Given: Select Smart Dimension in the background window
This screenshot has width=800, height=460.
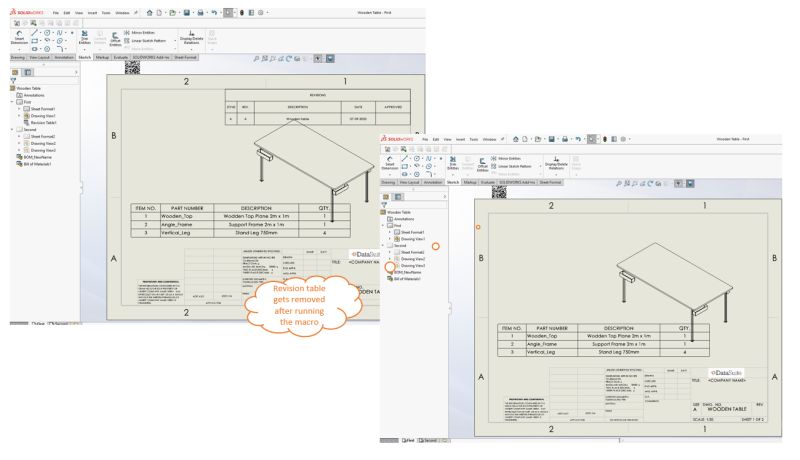Looking at the screenshot, I should (19, 37).
